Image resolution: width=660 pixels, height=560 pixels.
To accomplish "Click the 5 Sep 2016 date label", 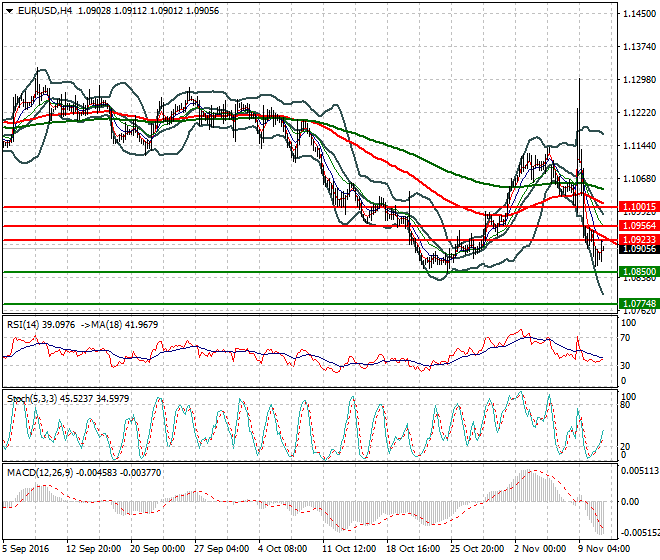I will [x=26, y=549].
